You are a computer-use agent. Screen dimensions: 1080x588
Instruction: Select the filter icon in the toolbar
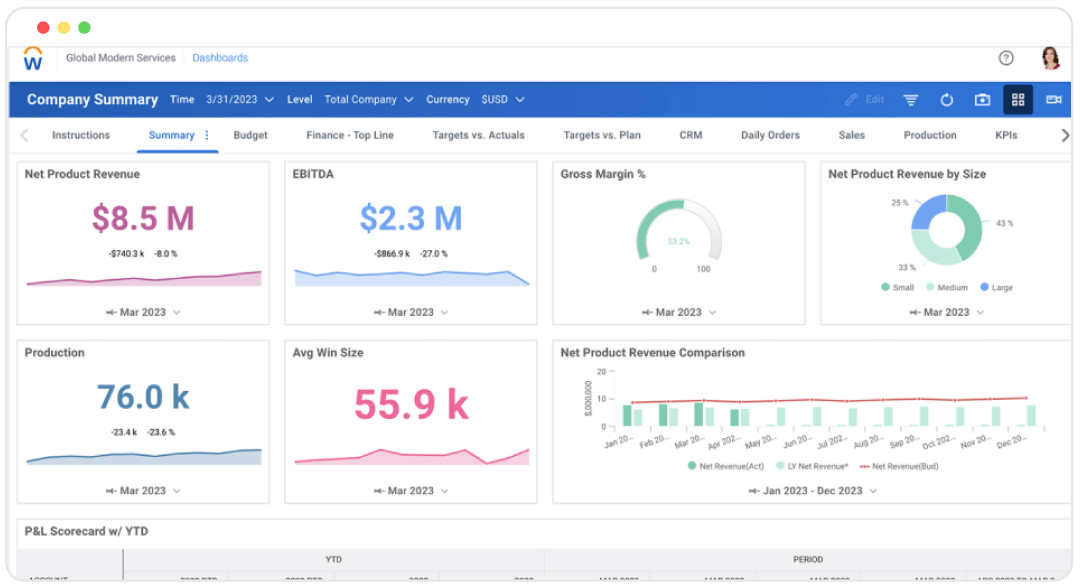point(910,99)
